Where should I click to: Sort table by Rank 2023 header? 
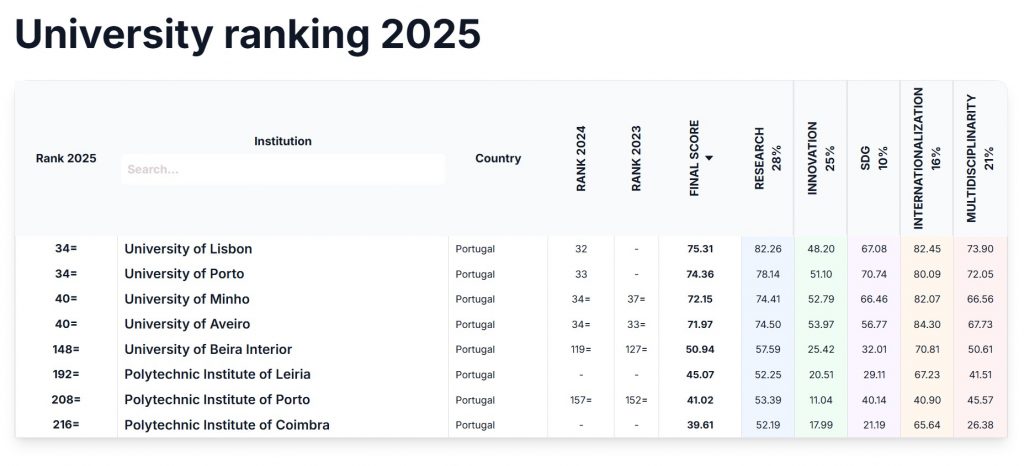(x=637, y=158)
